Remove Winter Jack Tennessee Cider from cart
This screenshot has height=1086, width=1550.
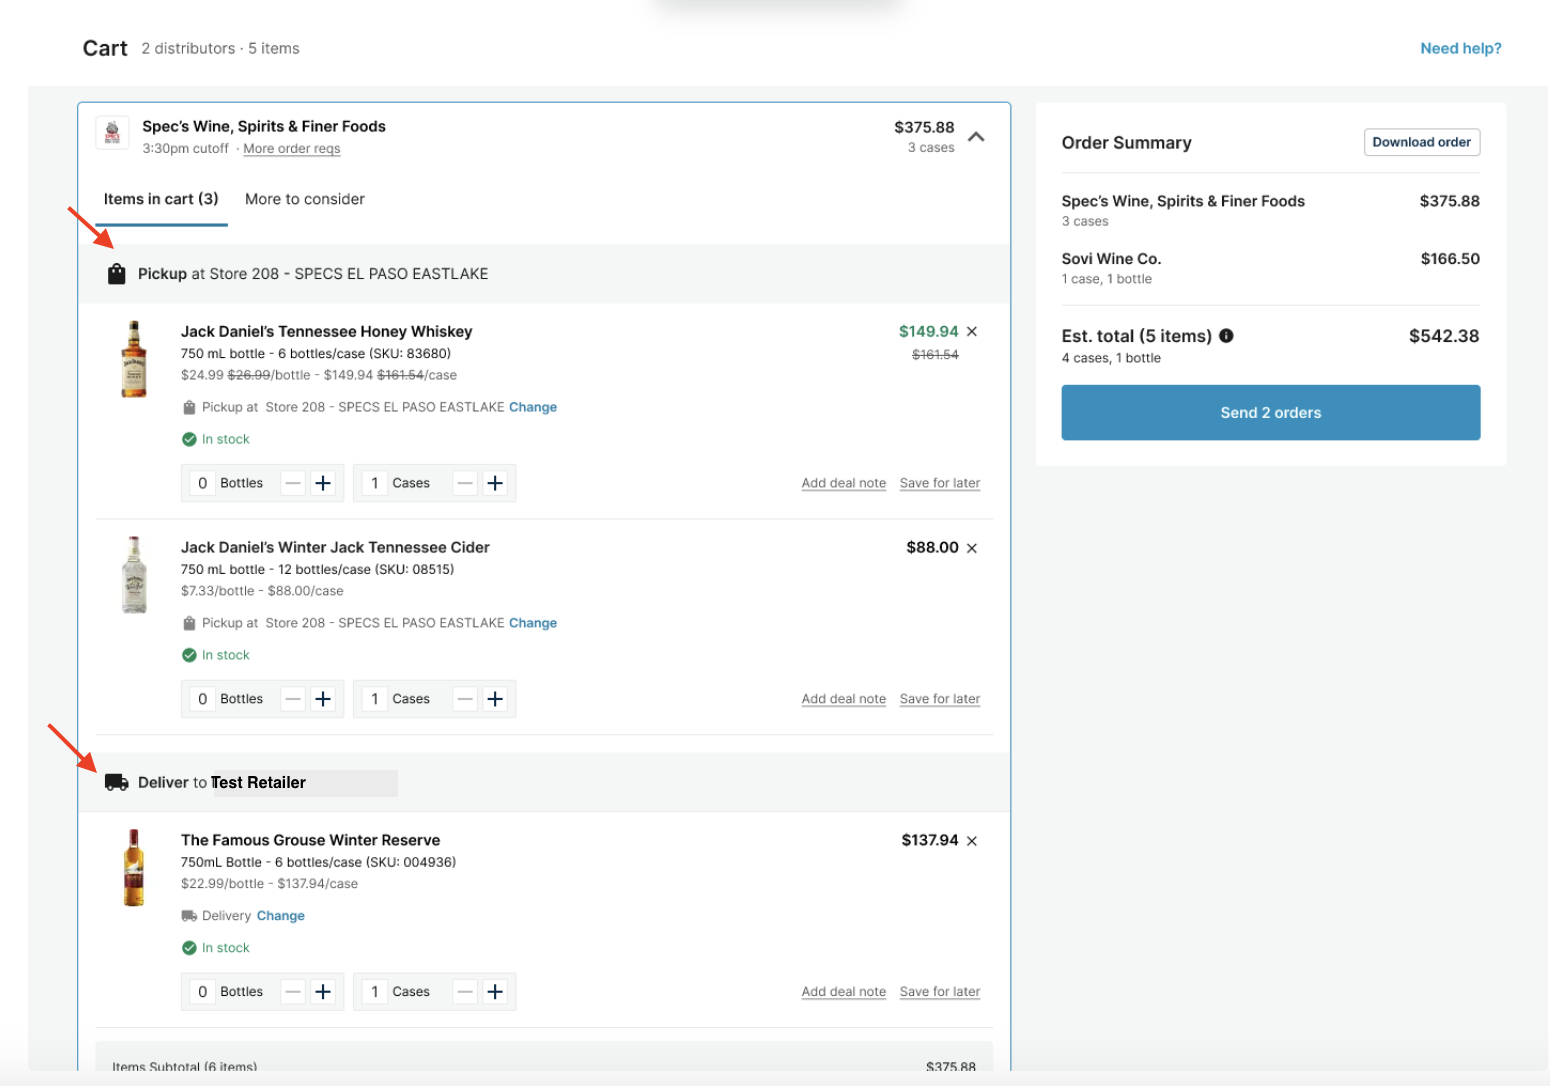[971, 547]
